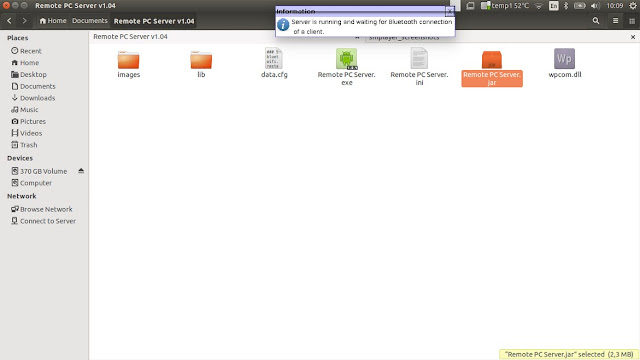
Task: Switch to the Remote PC Server v1.04 tab
Action: 130,37
